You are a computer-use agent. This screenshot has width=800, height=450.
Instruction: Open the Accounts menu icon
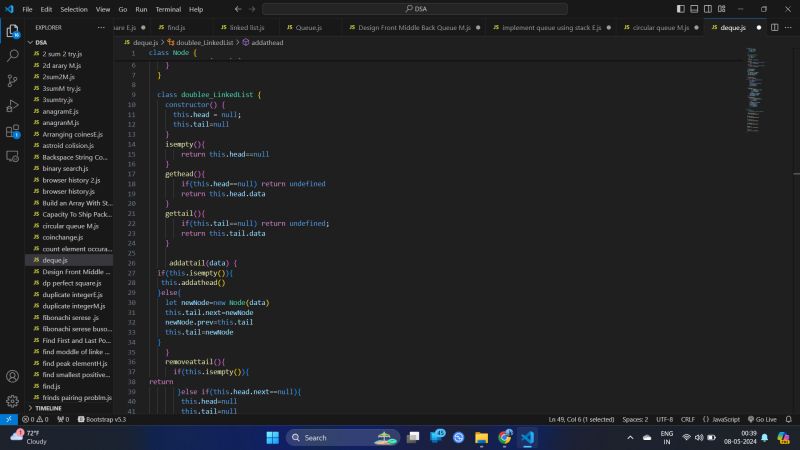[x=13, y=377]
